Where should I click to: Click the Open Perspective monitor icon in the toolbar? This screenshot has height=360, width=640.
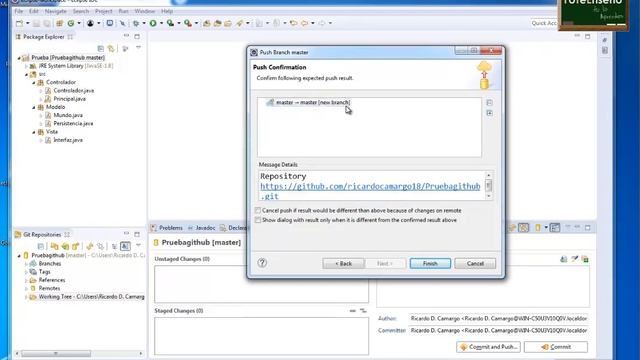click(110, 23)
